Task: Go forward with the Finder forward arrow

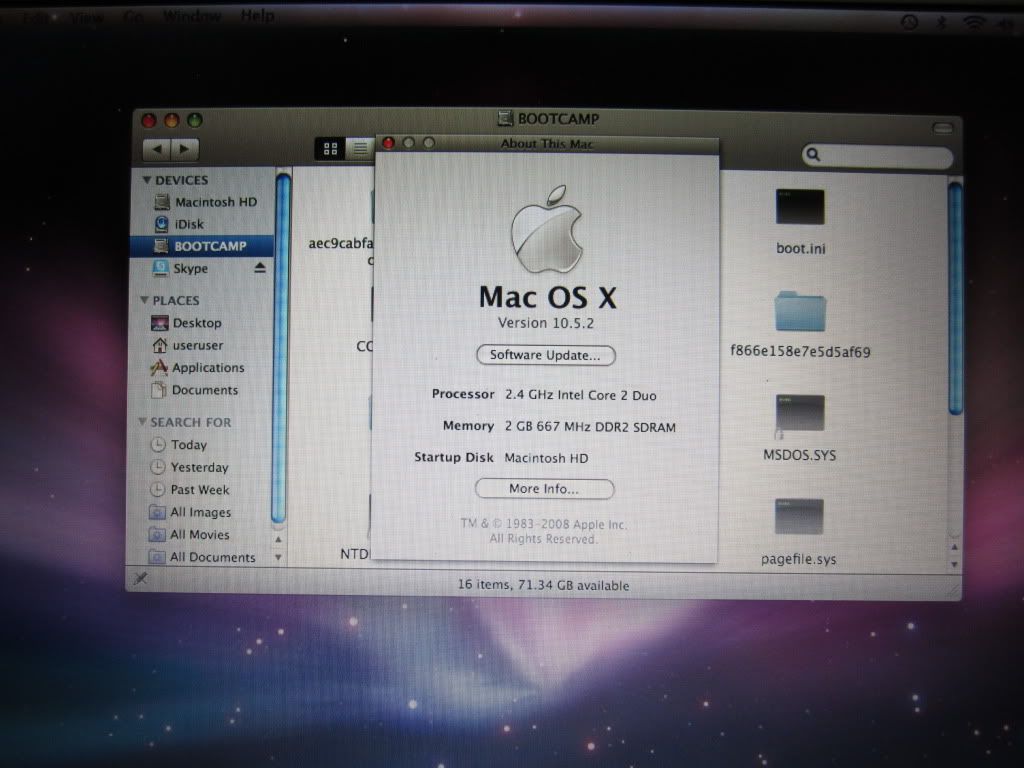Action: 185,150
